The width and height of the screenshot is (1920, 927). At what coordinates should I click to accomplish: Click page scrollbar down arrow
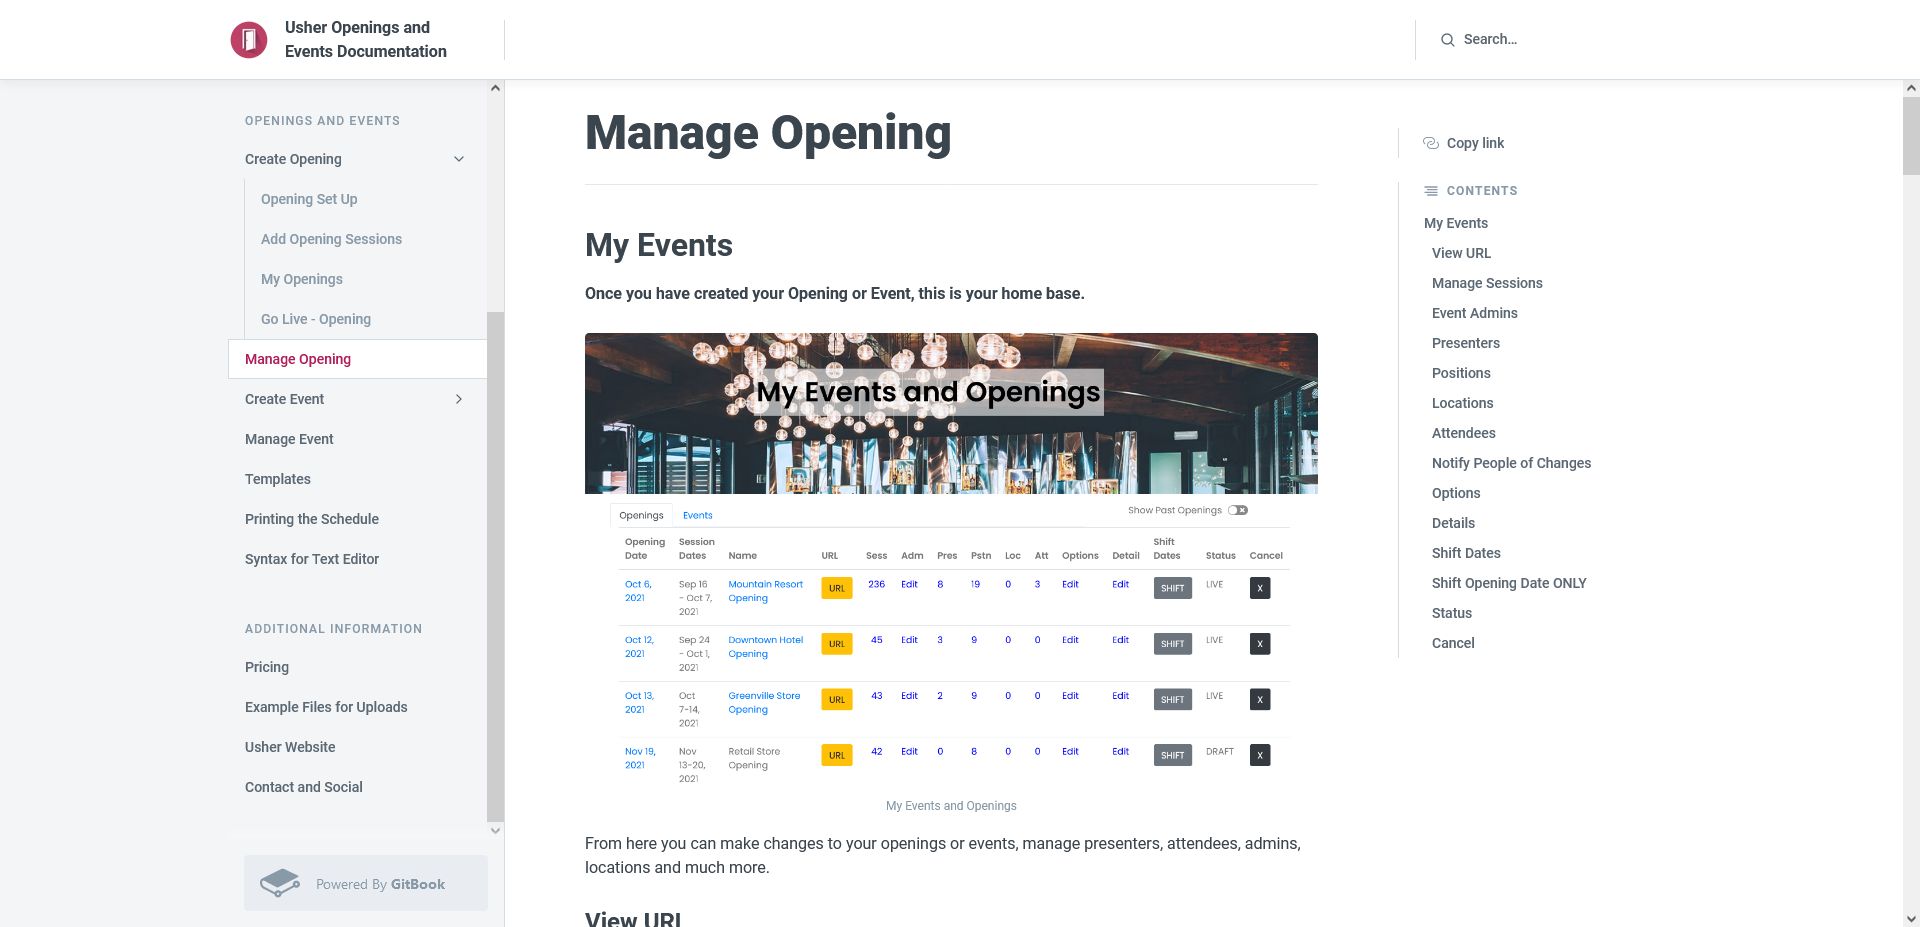pyautogui.click(x=1911, y=918)
